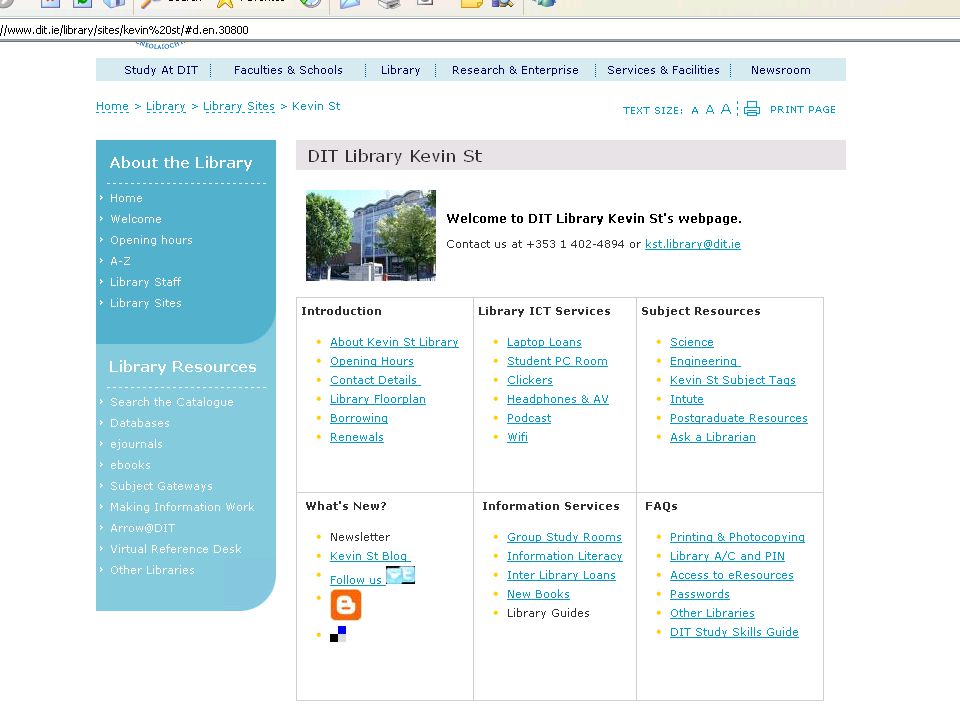This screenshot has width=960, height=720.
Task: Open Postgraduate Resources link
Action: pos(739,418)
